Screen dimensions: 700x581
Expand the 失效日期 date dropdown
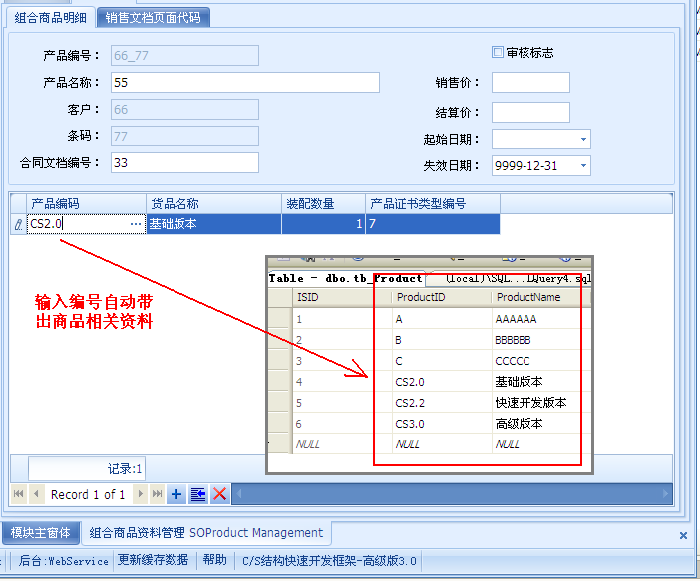pyautogui.click(x=582, y=166)
